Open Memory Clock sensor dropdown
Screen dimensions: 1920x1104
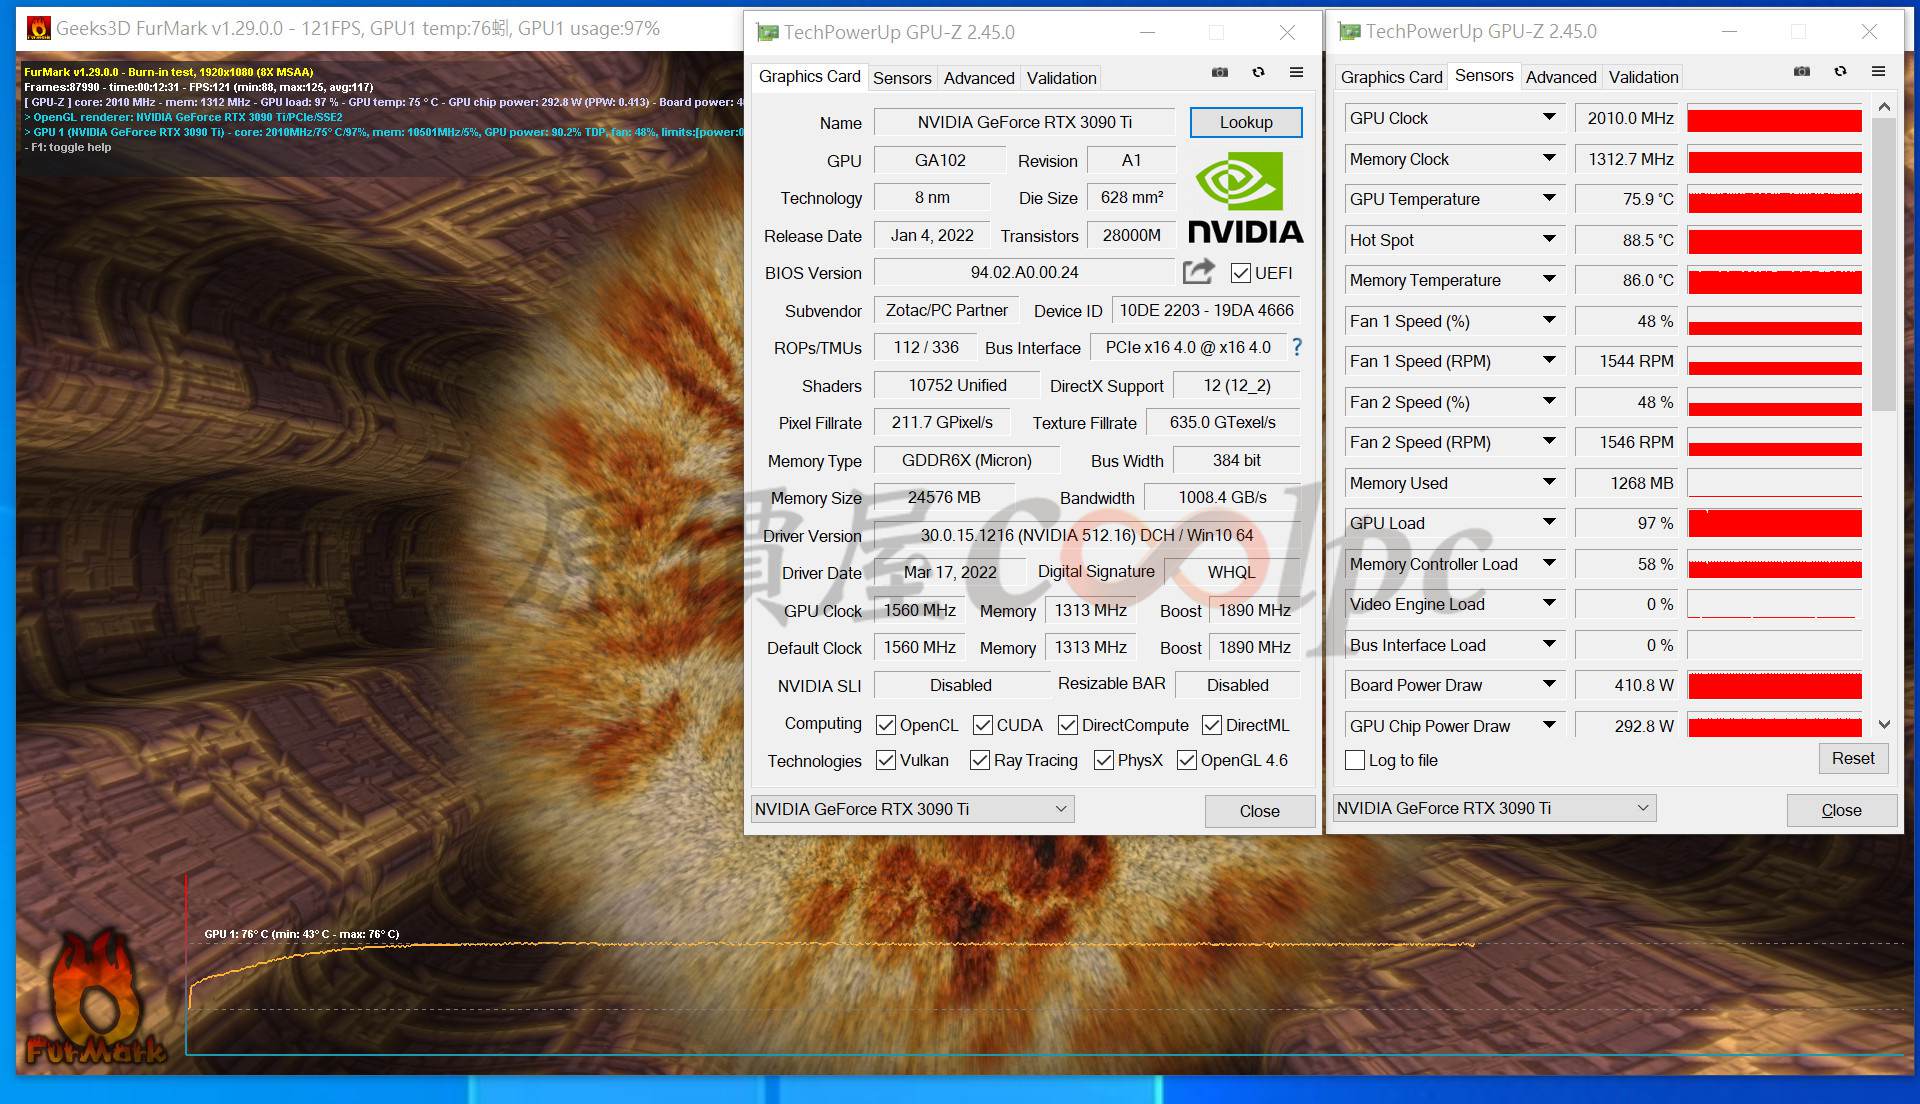pyautogui.click(x=1549, y=158)
